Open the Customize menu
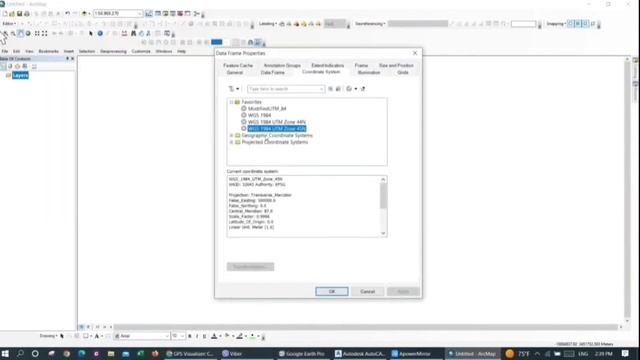The height and width of the screenshot is (360, 640). [141, 51]
